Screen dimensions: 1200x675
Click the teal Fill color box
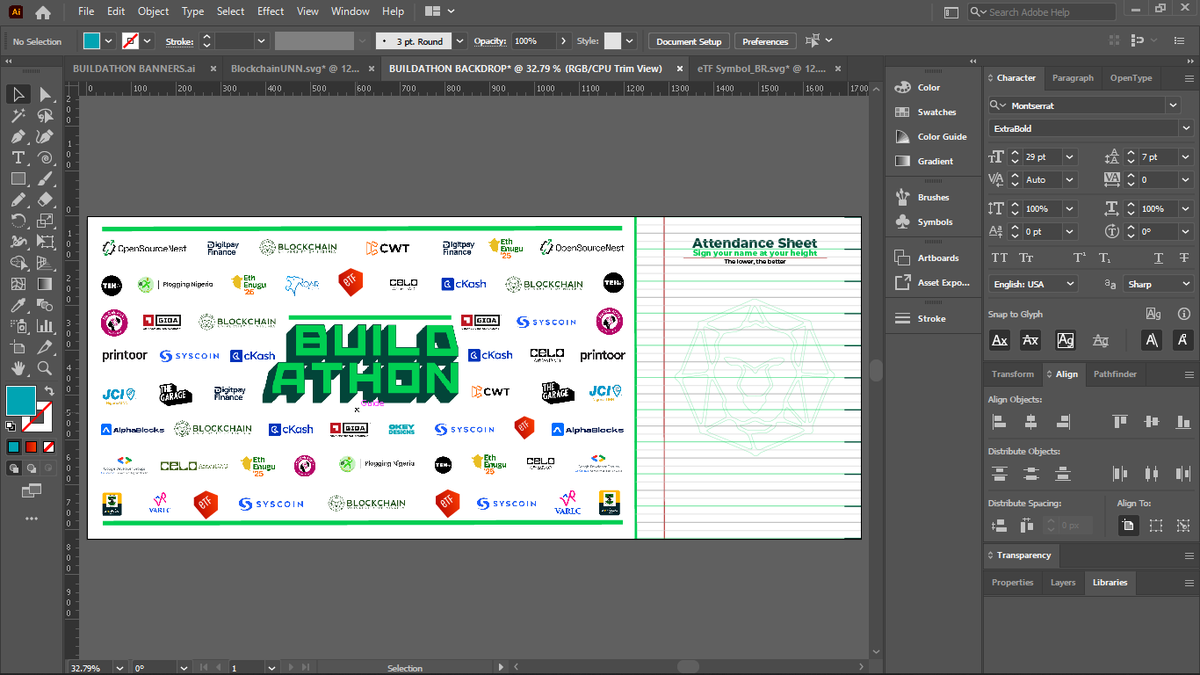(20, 401)
